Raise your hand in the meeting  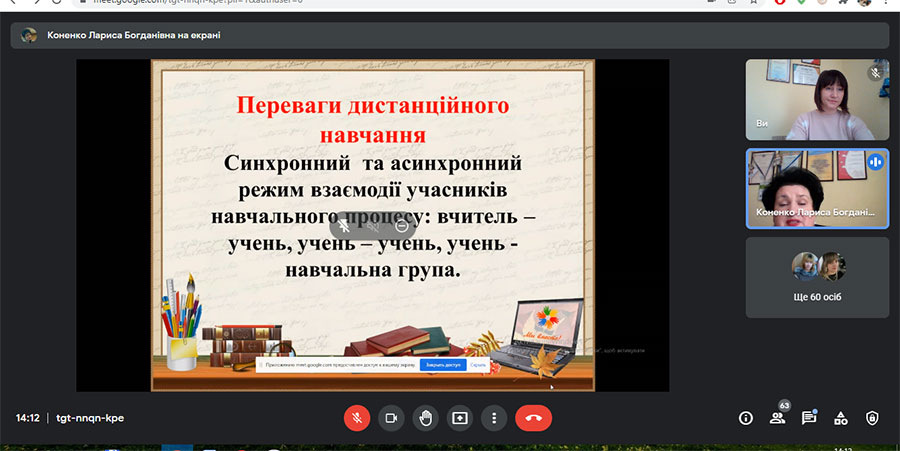[425, 418]
